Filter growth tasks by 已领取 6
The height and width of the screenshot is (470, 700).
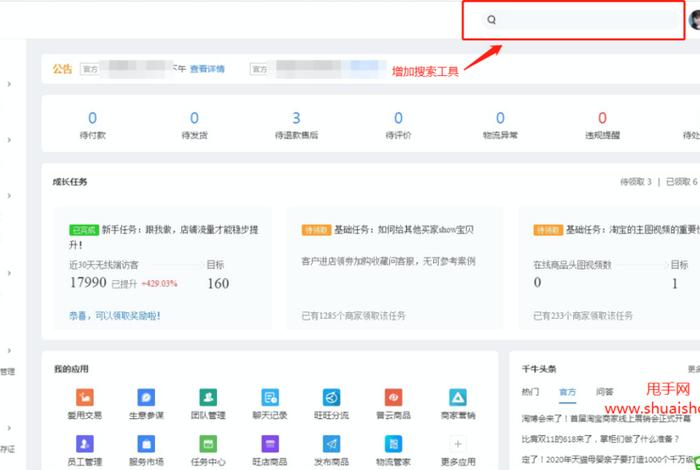[x=682, y=182]
